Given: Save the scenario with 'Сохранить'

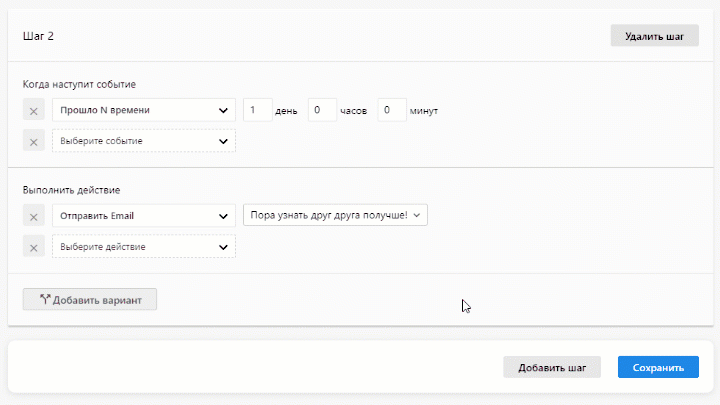Looking at the screenshot, I should tap(657, 367).
